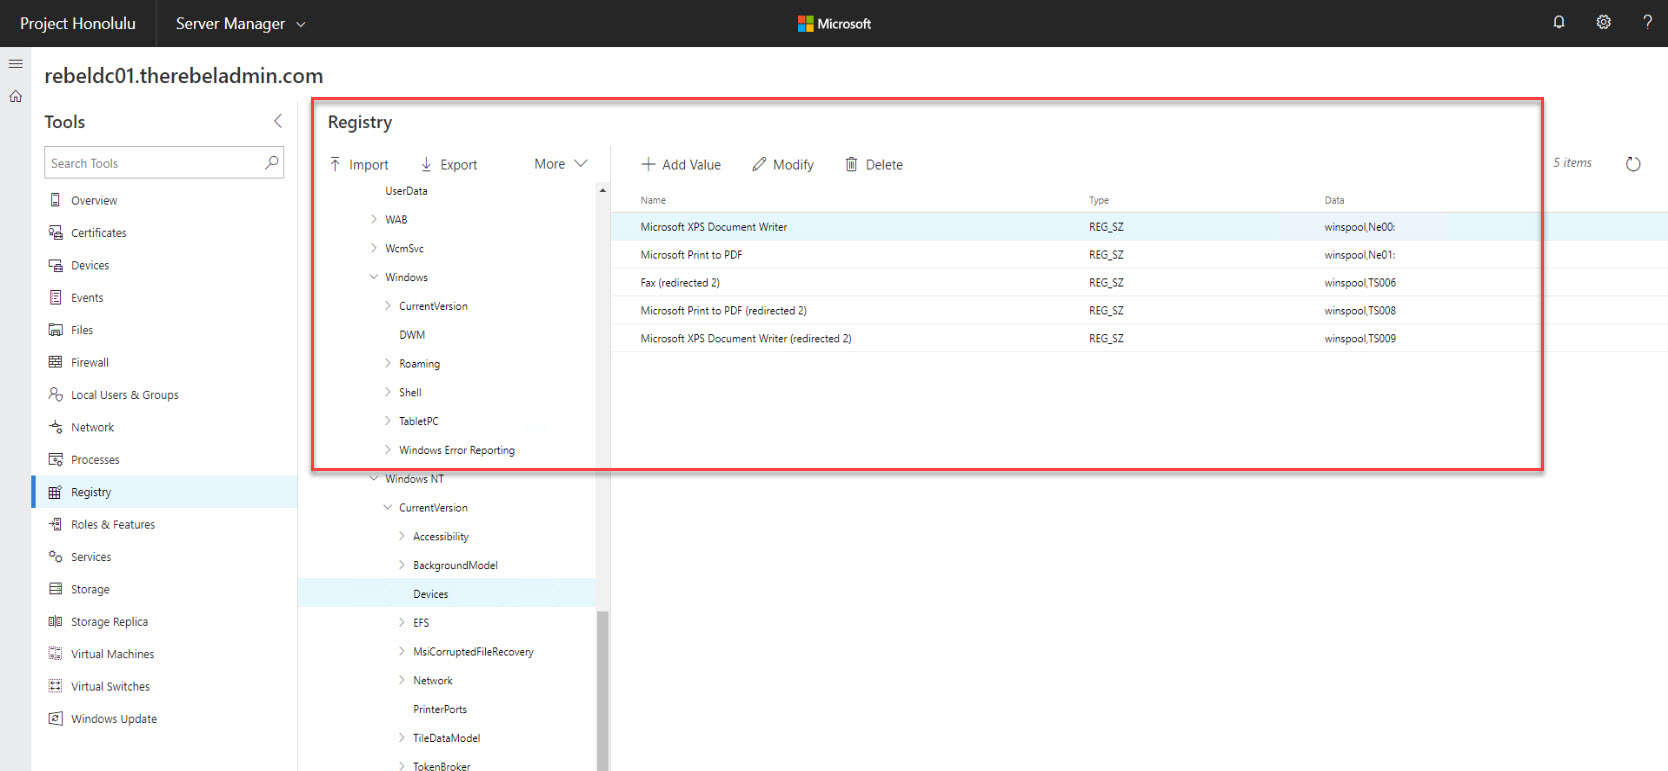Expand the Shell registry key
This screenshot has width=1668, height=771.
click(388, 392)
